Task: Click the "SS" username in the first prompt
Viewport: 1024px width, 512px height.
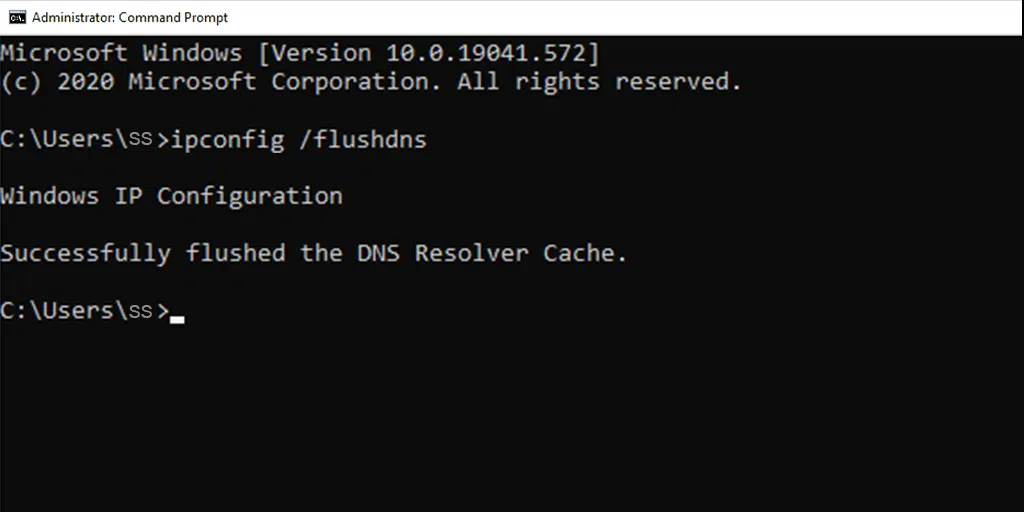Action: (140, 140)
